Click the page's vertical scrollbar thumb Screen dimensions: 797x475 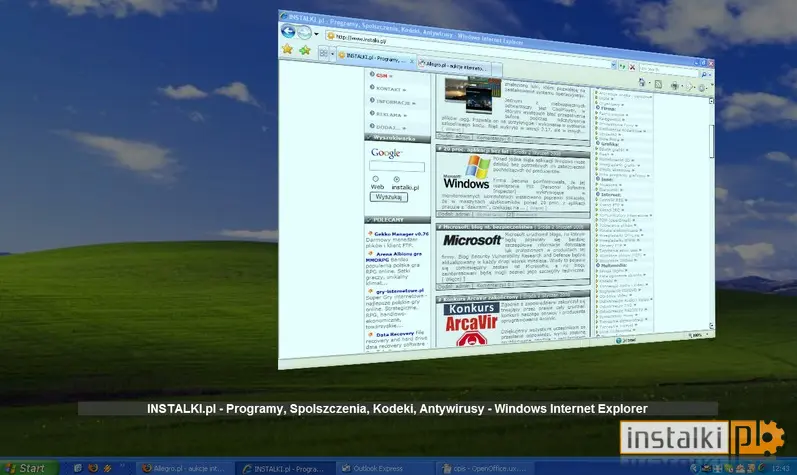[712, 141]
